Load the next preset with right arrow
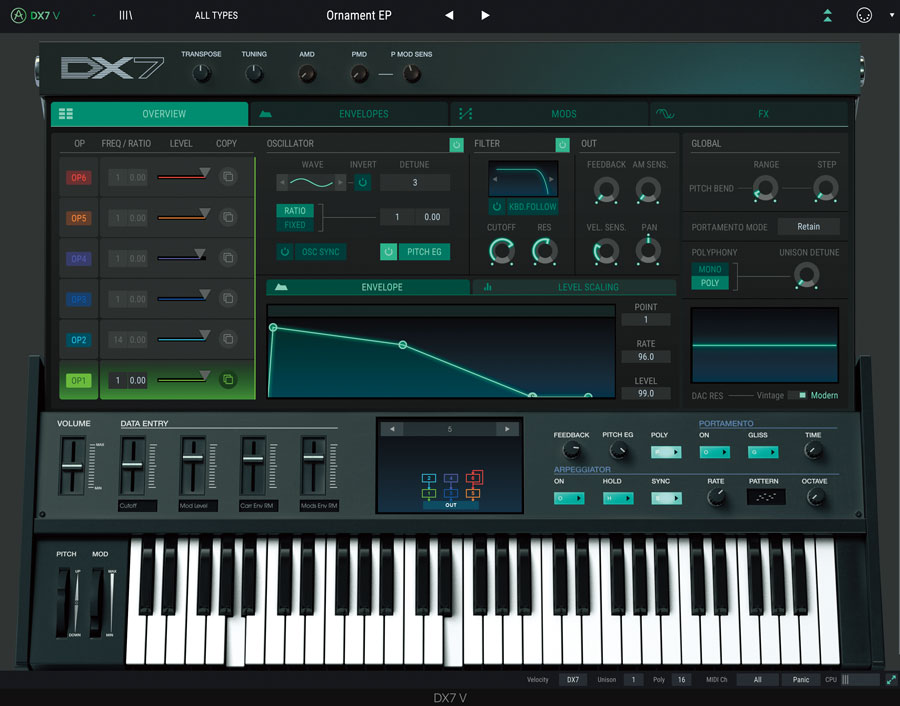 (485, 15)
